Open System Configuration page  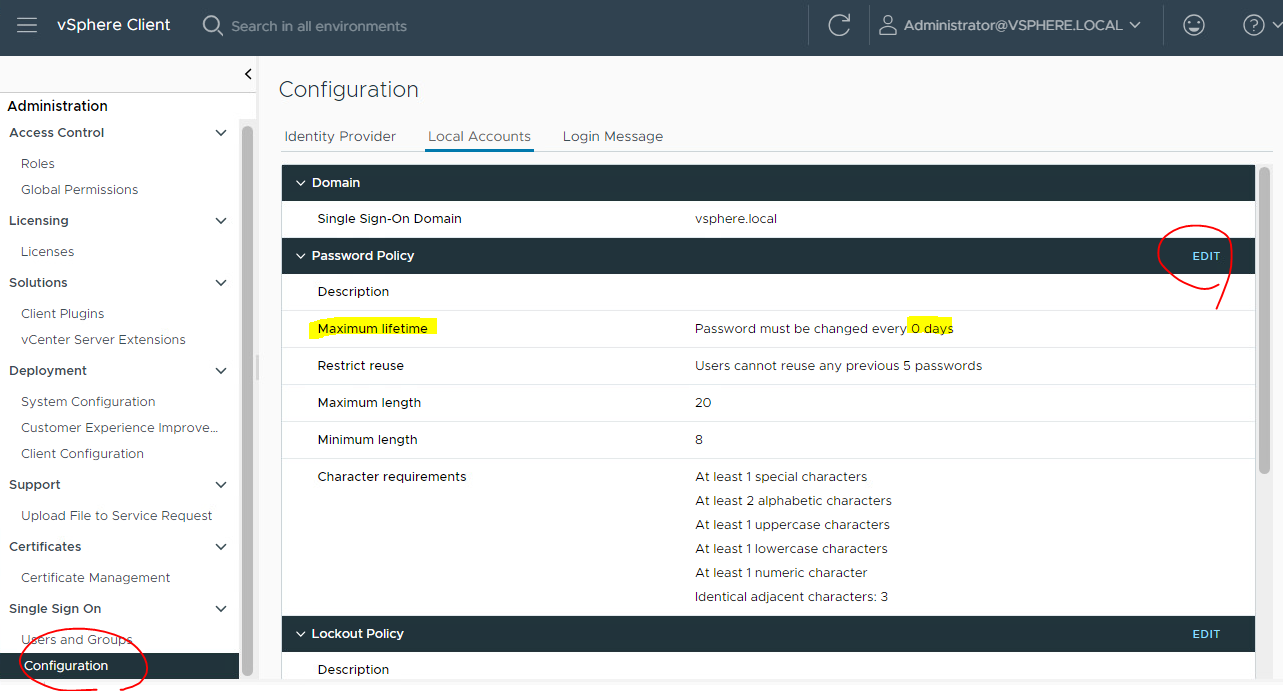click(88, 402)
